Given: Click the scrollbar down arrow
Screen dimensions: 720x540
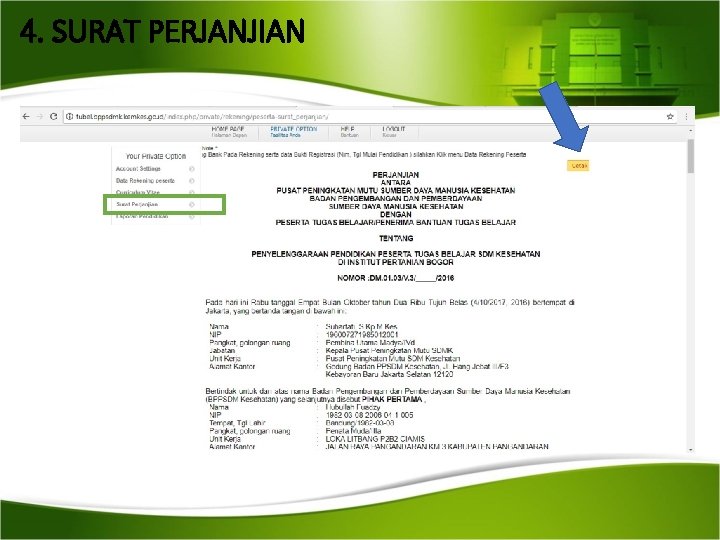Looking at the screenshot, I should pos(691,450).
